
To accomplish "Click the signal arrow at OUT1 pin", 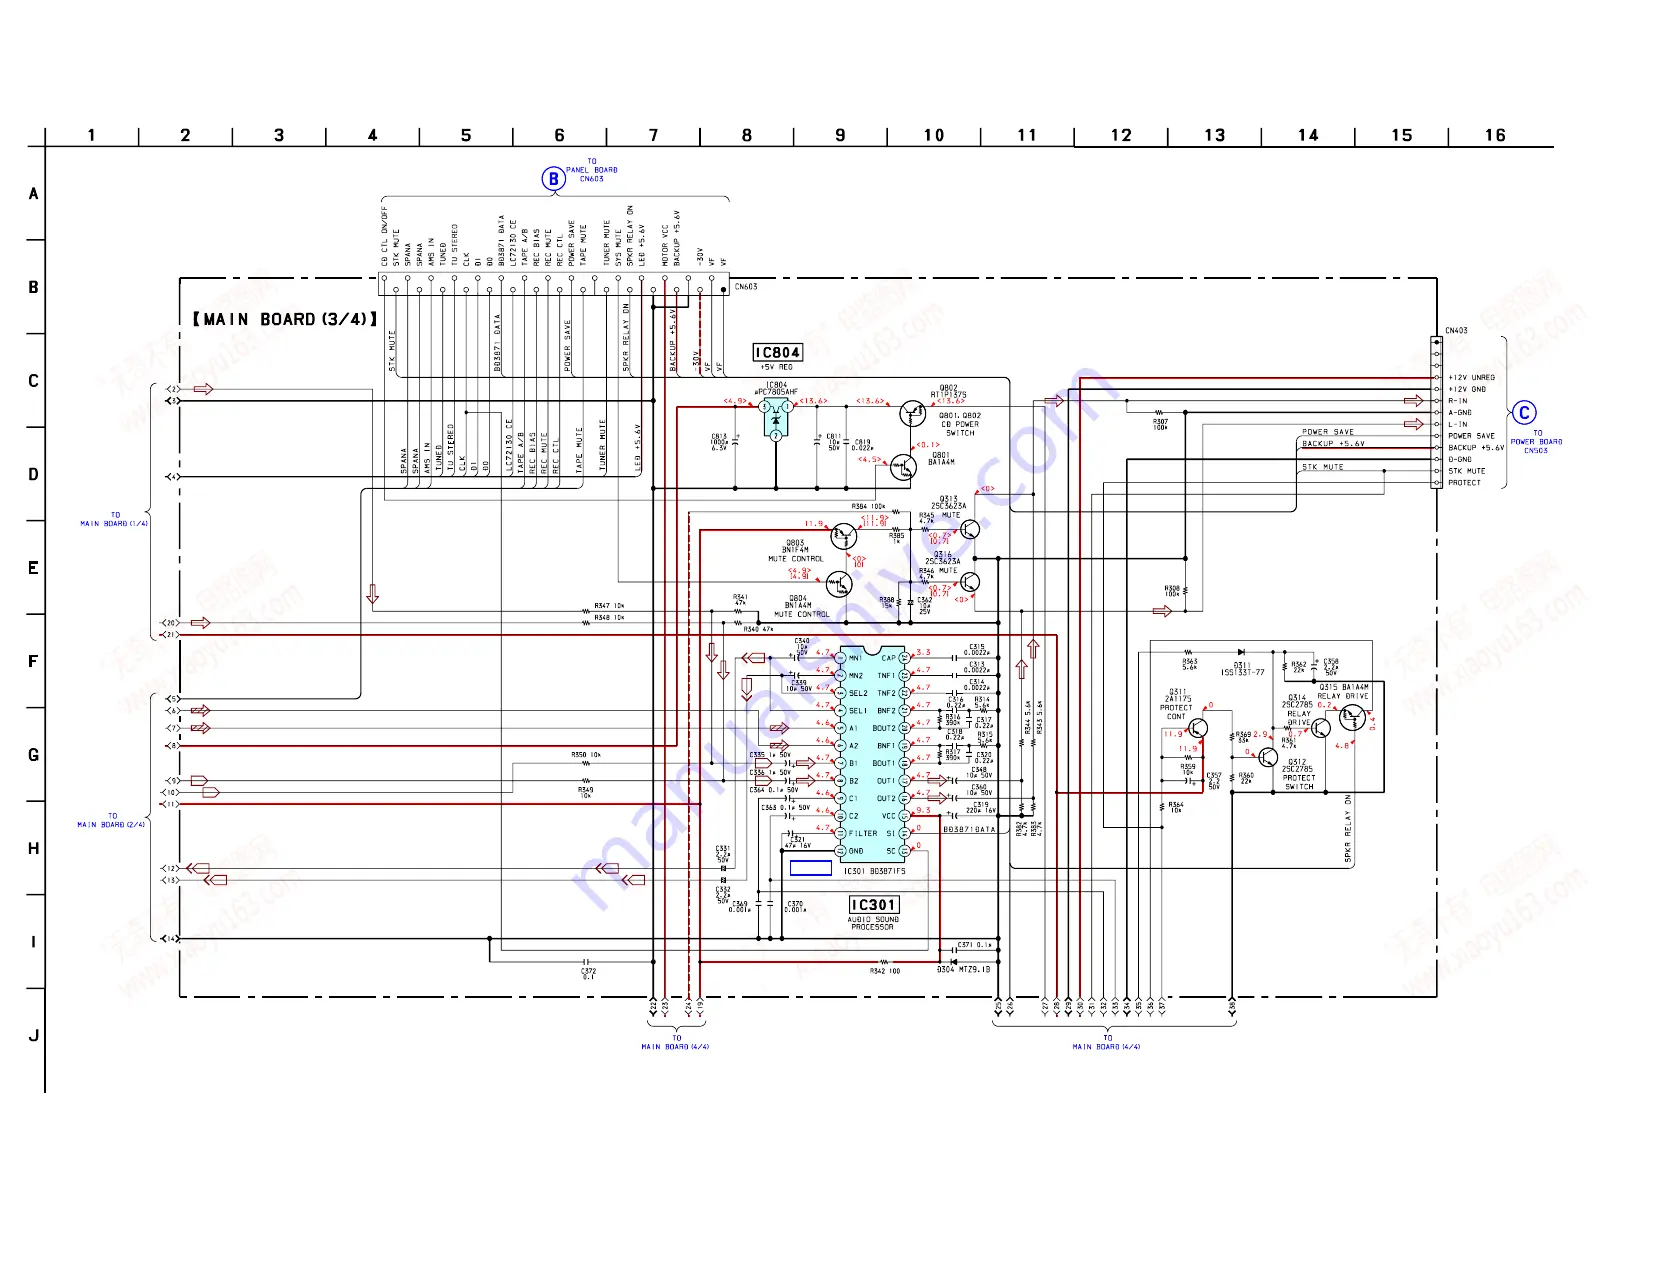I will click(937, 781).
